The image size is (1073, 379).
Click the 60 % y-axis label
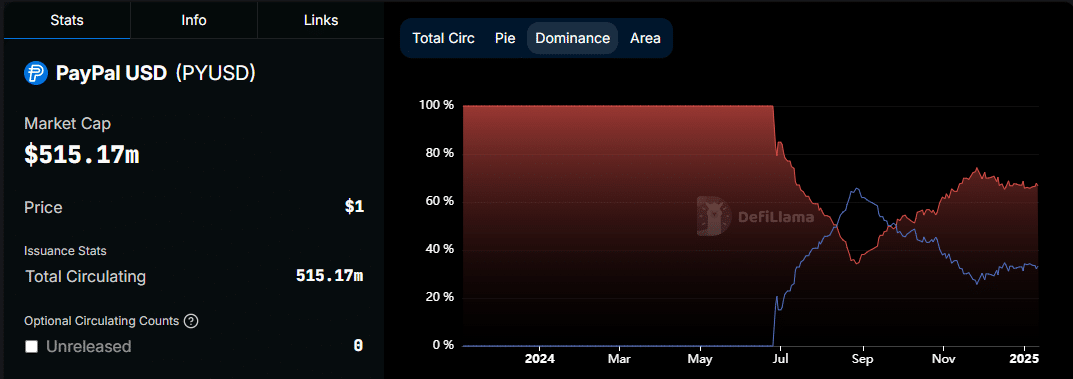point(439,202)
